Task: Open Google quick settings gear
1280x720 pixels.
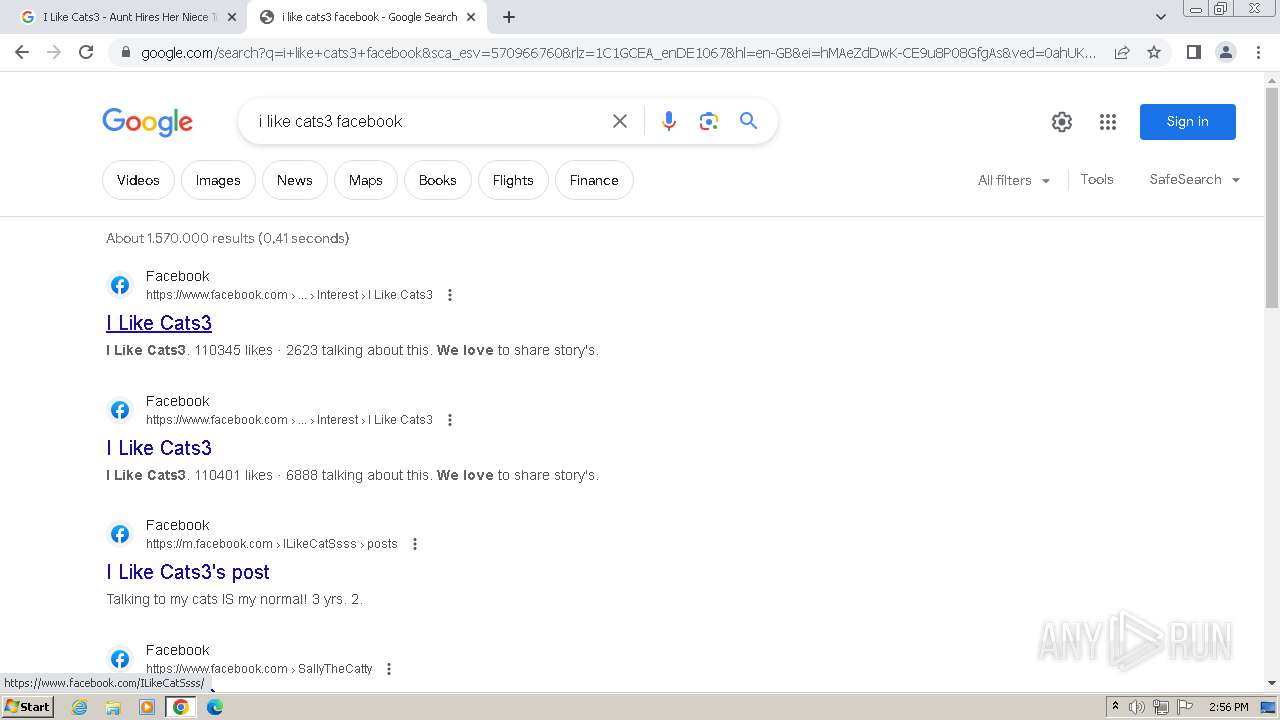Action: (1062, 122)
